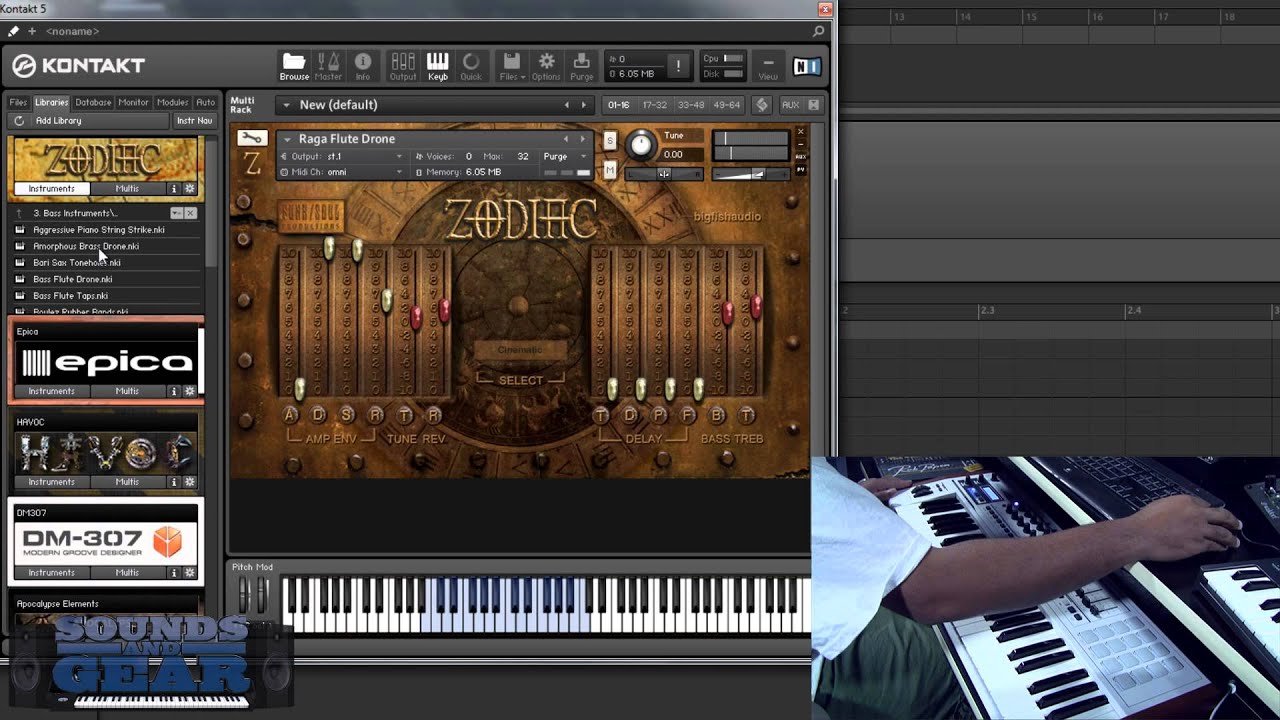
Task: Toggle the amp envelope A button
Action: tap(291, 415)
